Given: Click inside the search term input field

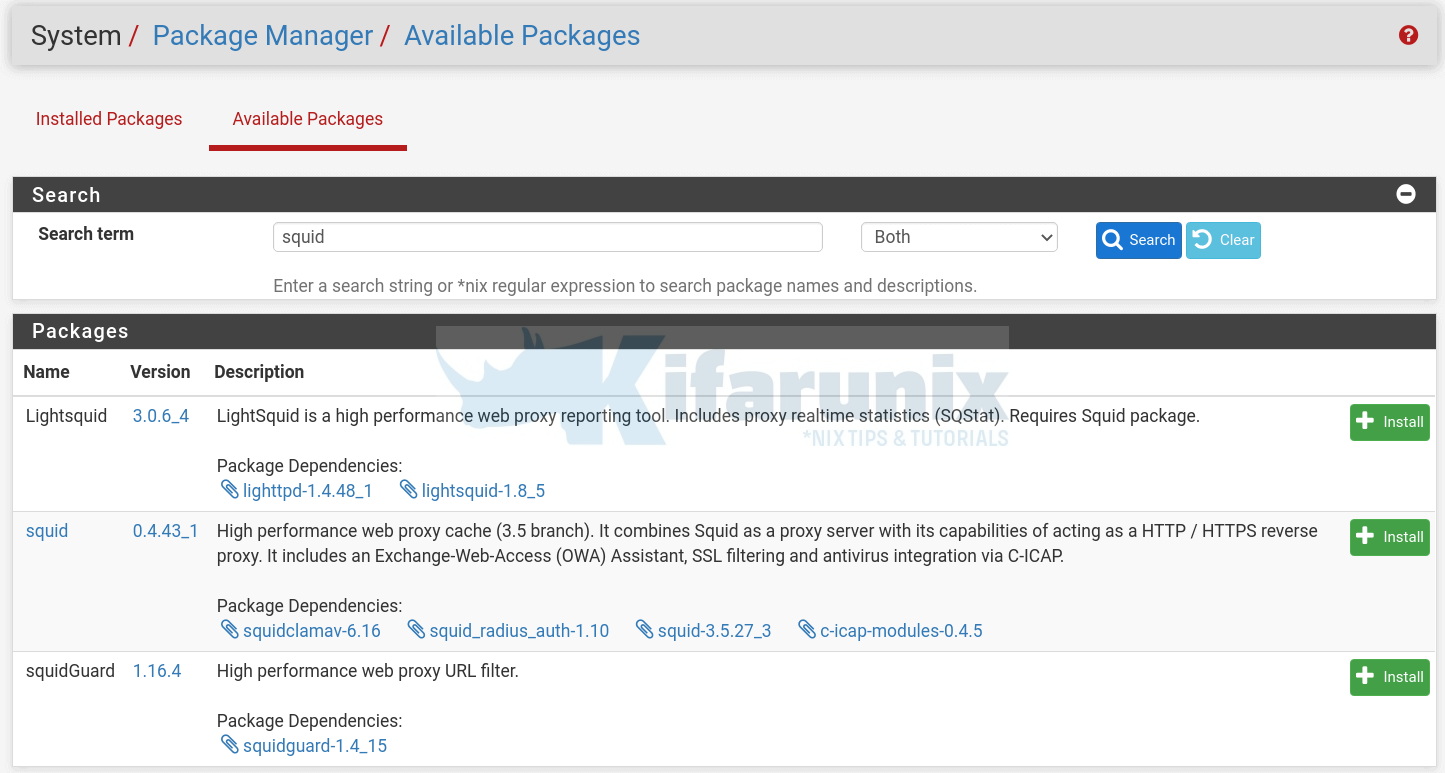Looking at the screenshot, I should pos(548,237).
